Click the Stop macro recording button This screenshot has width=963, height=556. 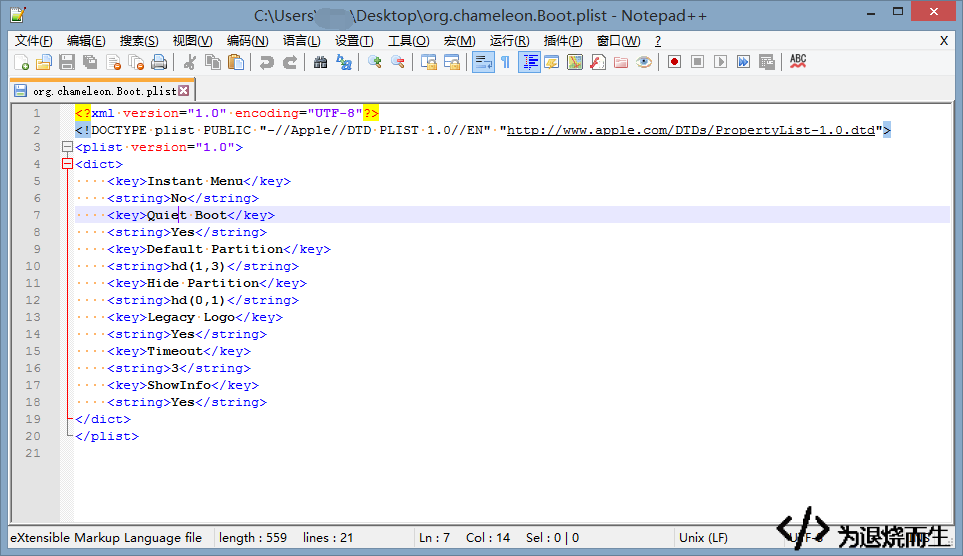click(697, 62)
